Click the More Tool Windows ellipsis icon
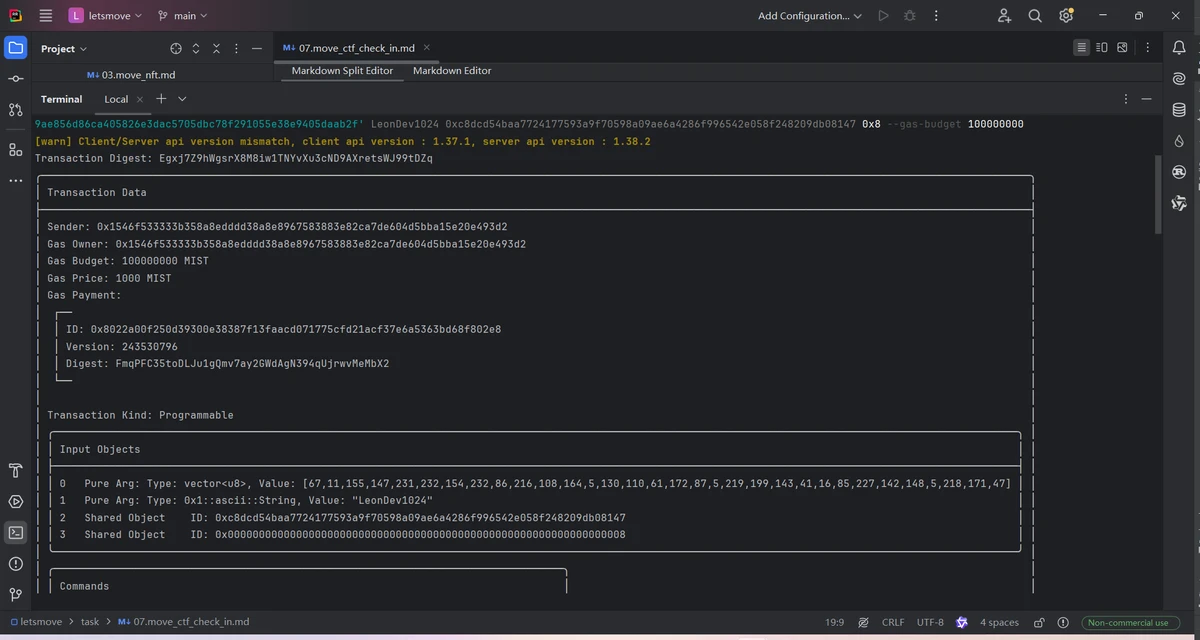This screenshot has height=640, width=1200. [14, 180]
